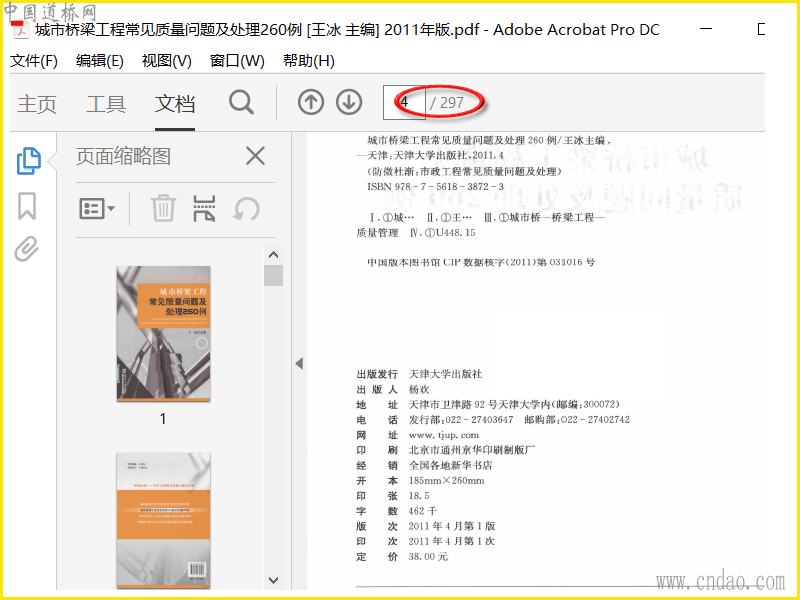This screenshot has width=800, height=600.
Task: Select page 1 cover thumbnail
Action: (x=163, y=334)
